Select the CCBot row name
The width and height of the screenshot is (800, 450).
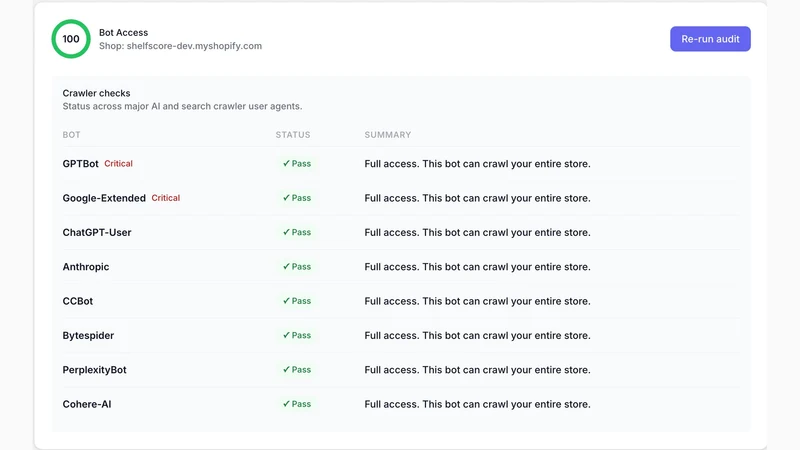coord(78,301)
